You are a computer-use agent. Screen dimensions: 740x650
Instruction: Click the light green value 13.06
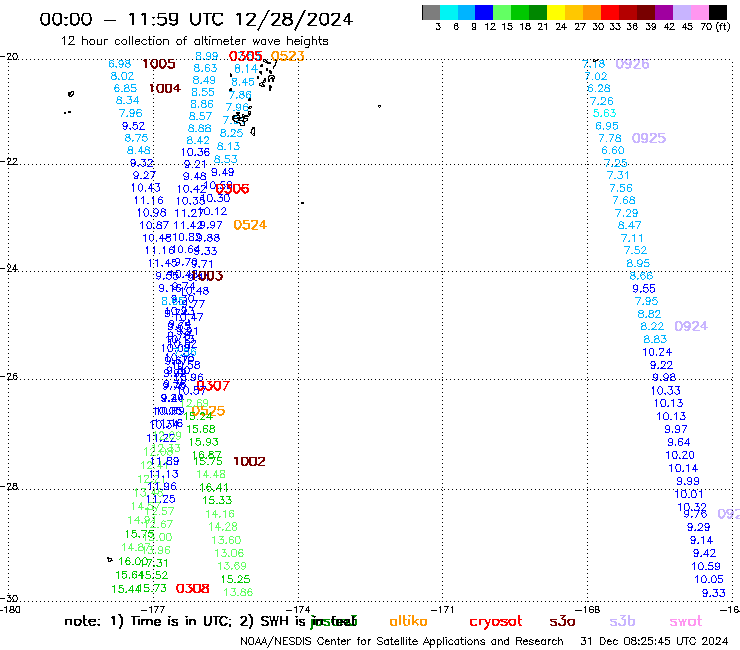pos(229,553)
